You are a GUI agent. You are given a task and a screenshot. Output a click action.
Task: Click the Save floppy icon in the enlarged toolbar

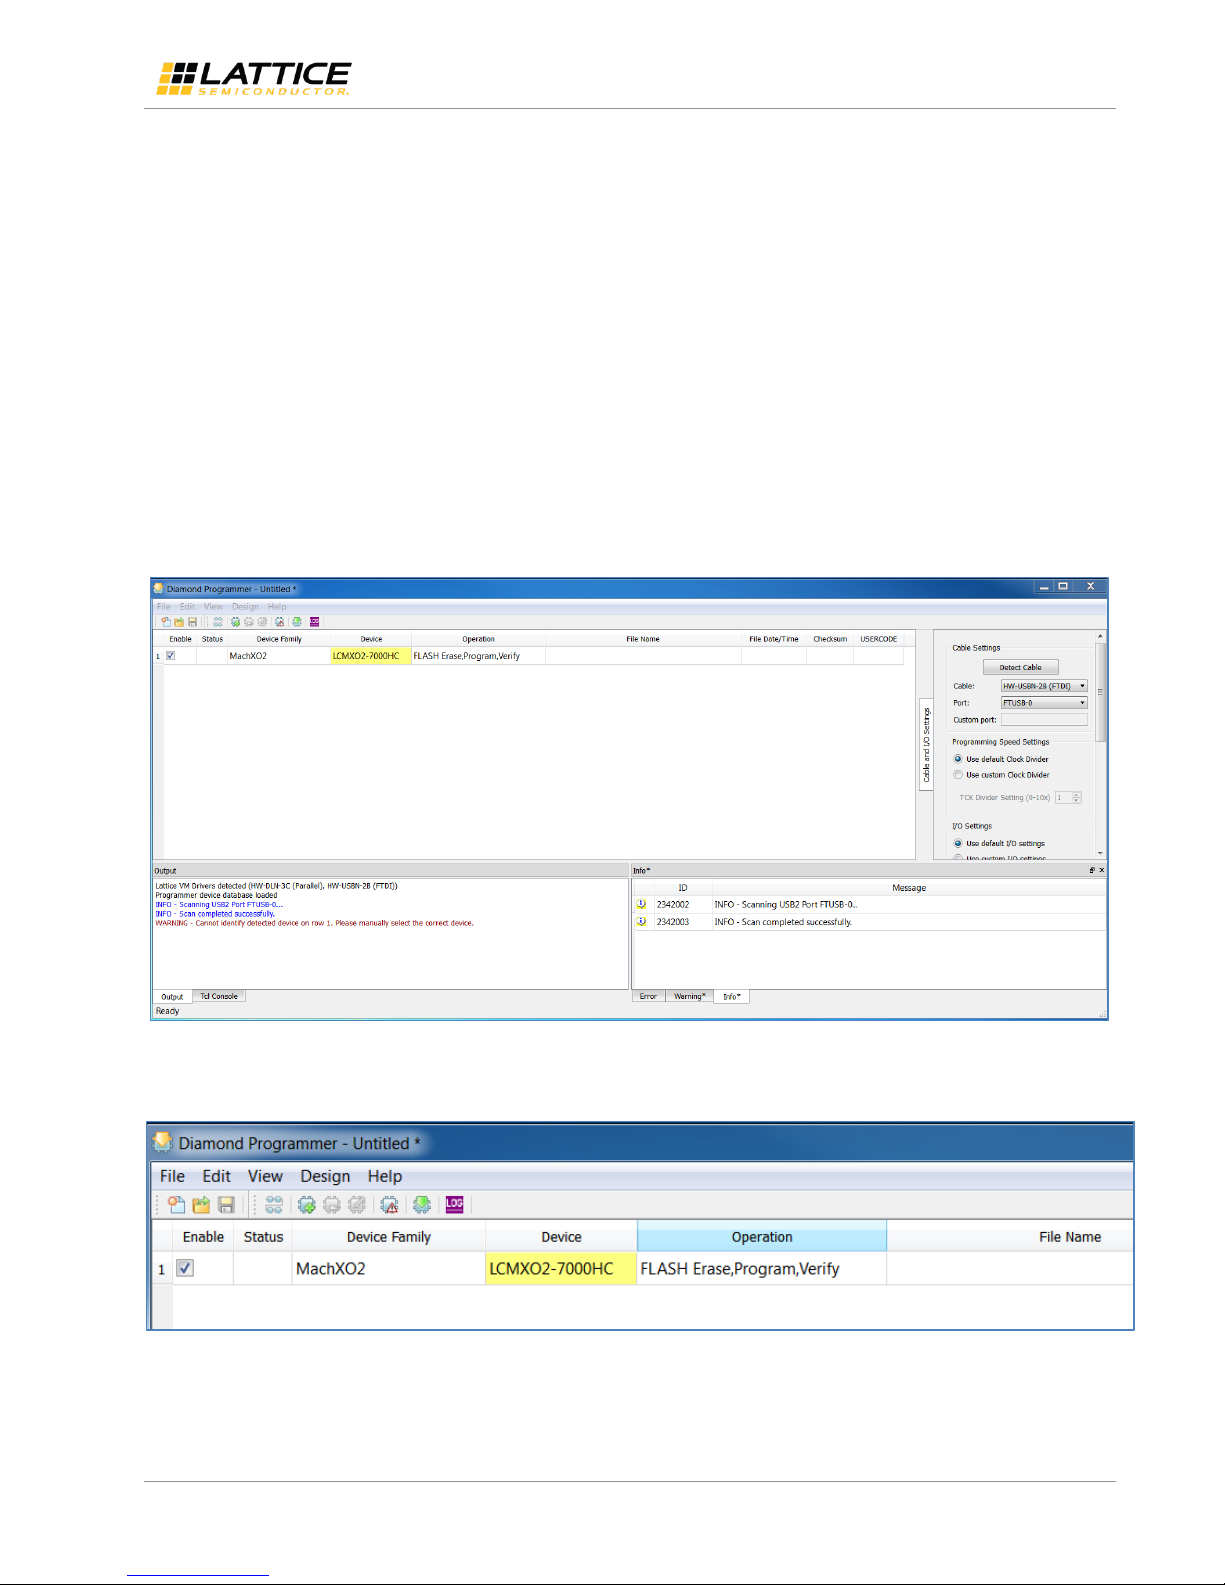pyautogui.click(x=226, y=1205)
